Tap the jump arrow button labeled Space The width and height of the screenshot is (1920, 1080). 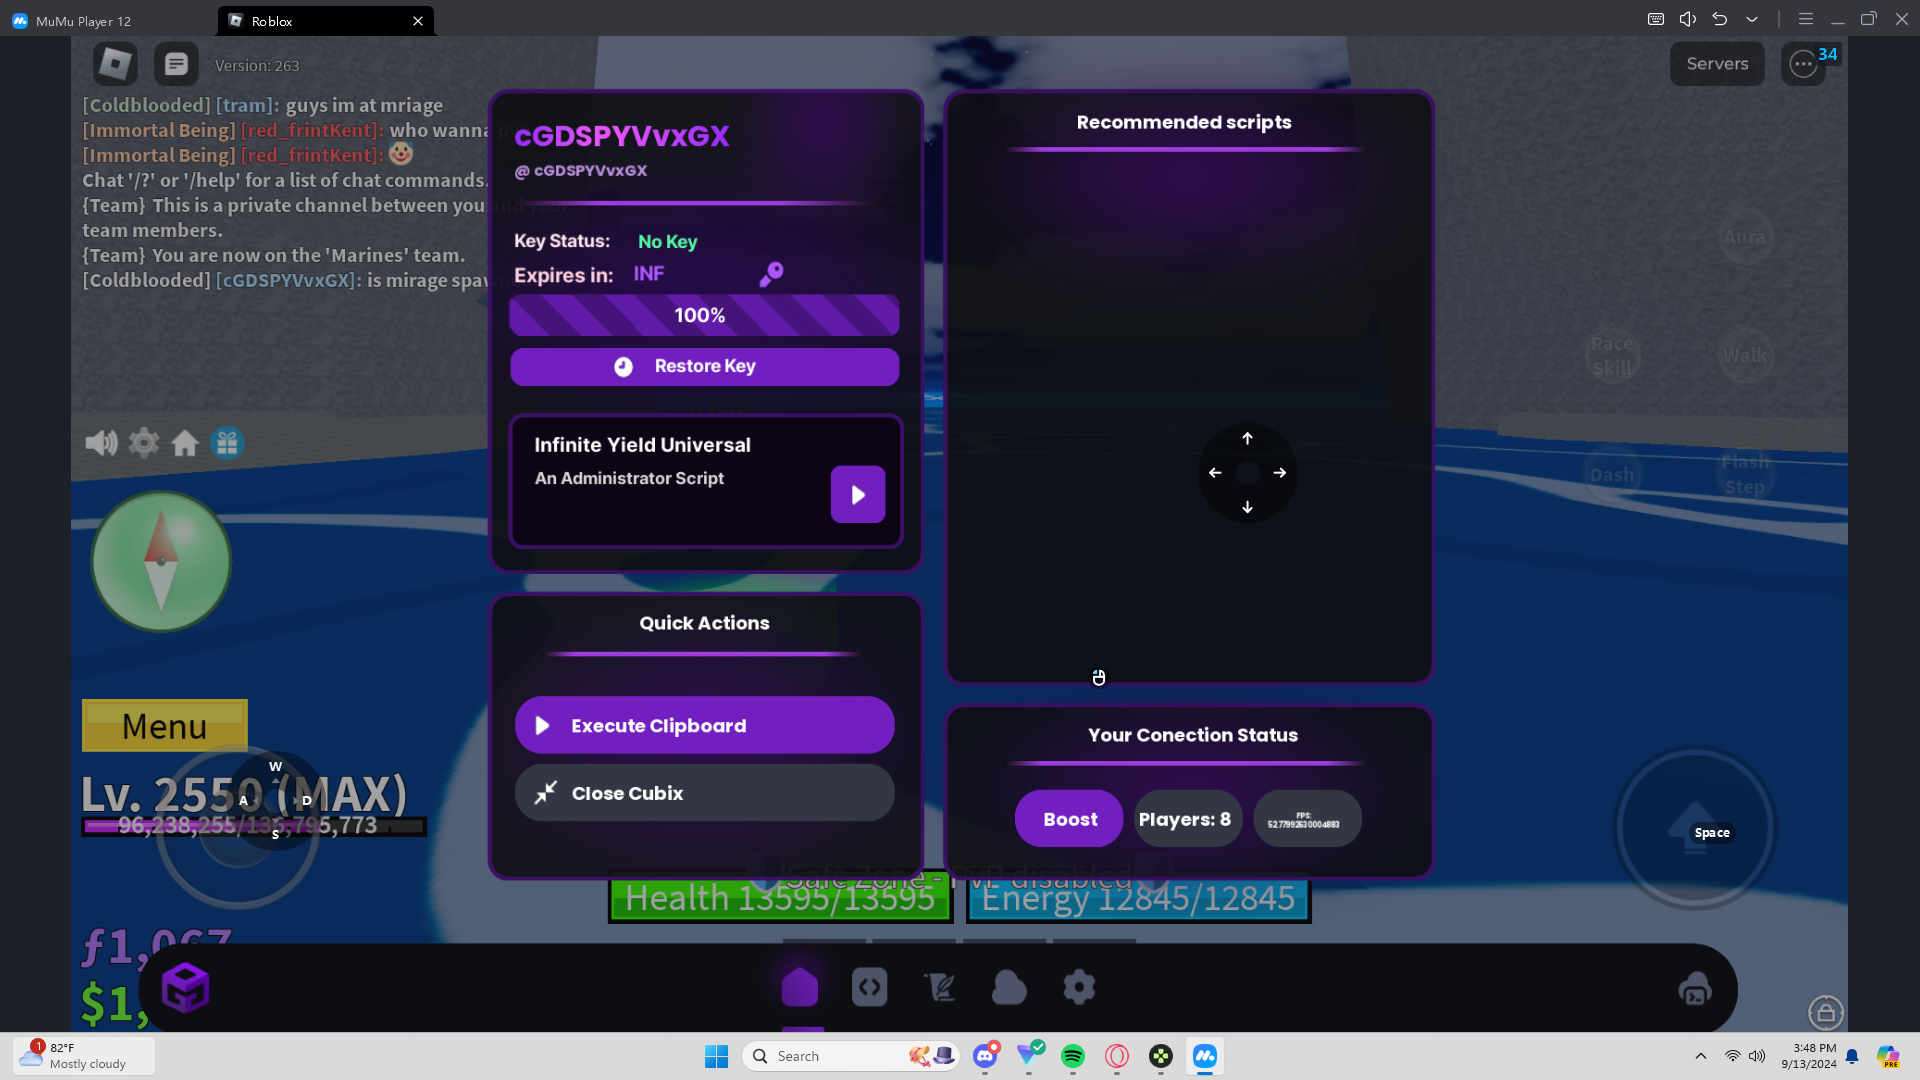(x=1695, y=828)
